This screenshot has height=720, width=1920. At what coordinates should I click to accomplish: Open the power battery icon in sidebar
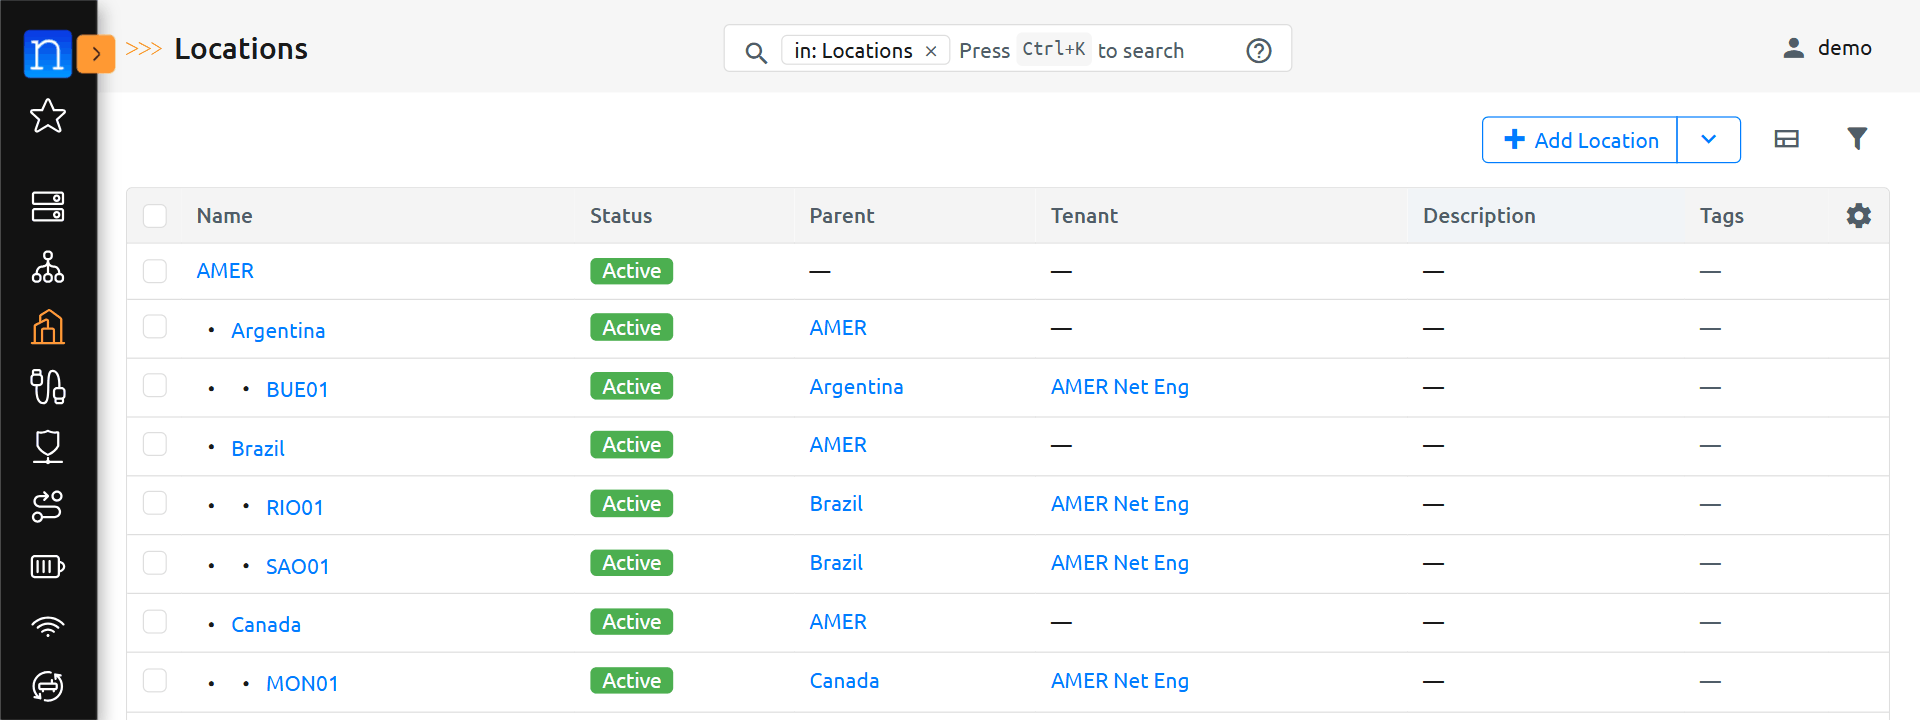coord(48,567)
